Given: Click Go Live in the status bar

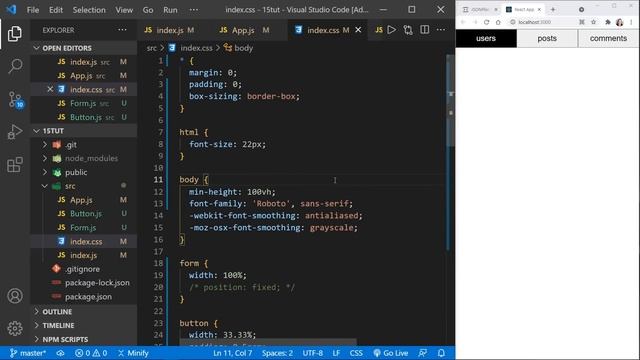Looking at the screenshot, I should click(391, 353).
